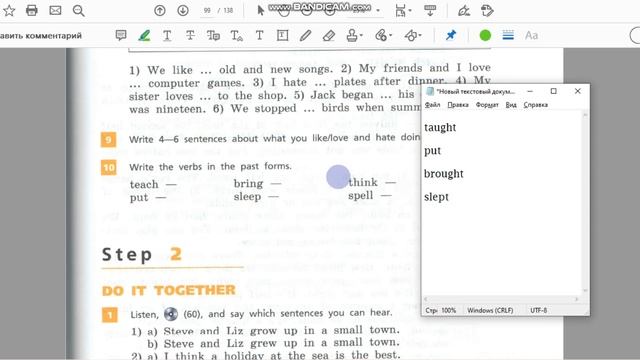Open the Формат menu in Notepad

point(487,105)
